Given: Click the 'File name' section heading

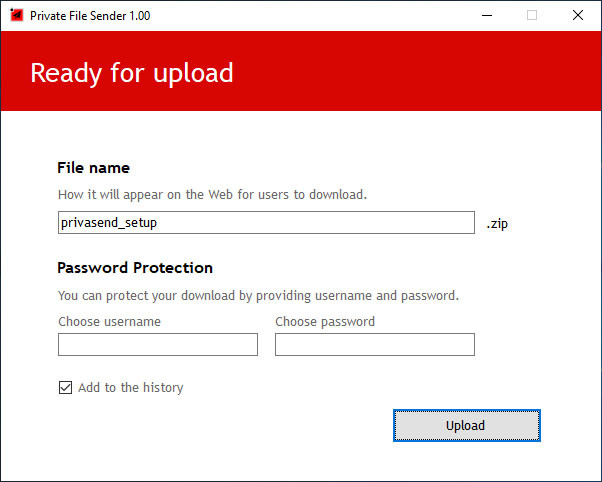Looking at the screenshot, I should click(93, 168).
